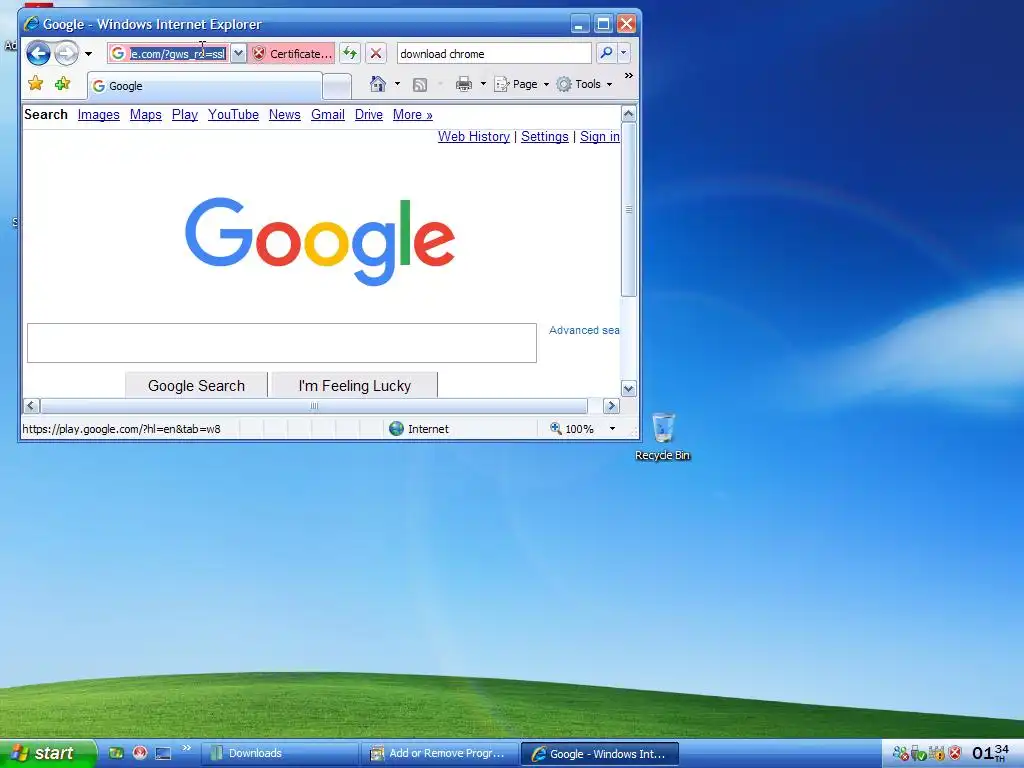Click the horizontal scrollbar thumb
The image size is (1024, 768).
tap(314, 406)
